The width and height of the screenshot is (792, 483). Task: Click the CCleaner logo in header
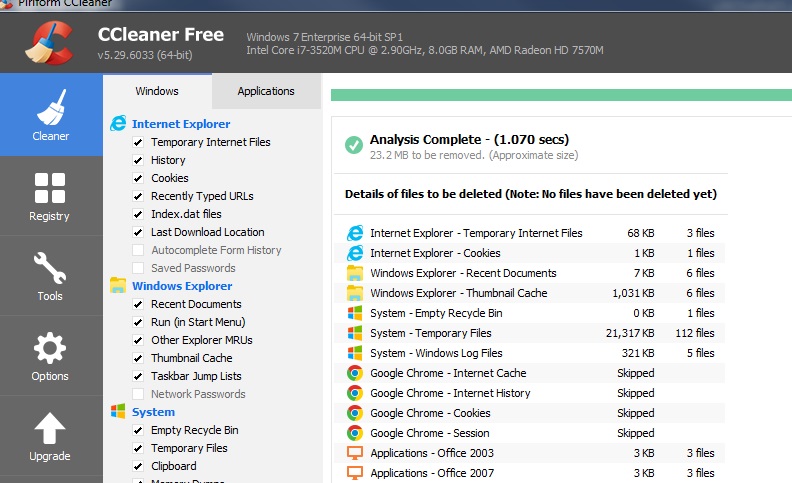pos(49,43)
